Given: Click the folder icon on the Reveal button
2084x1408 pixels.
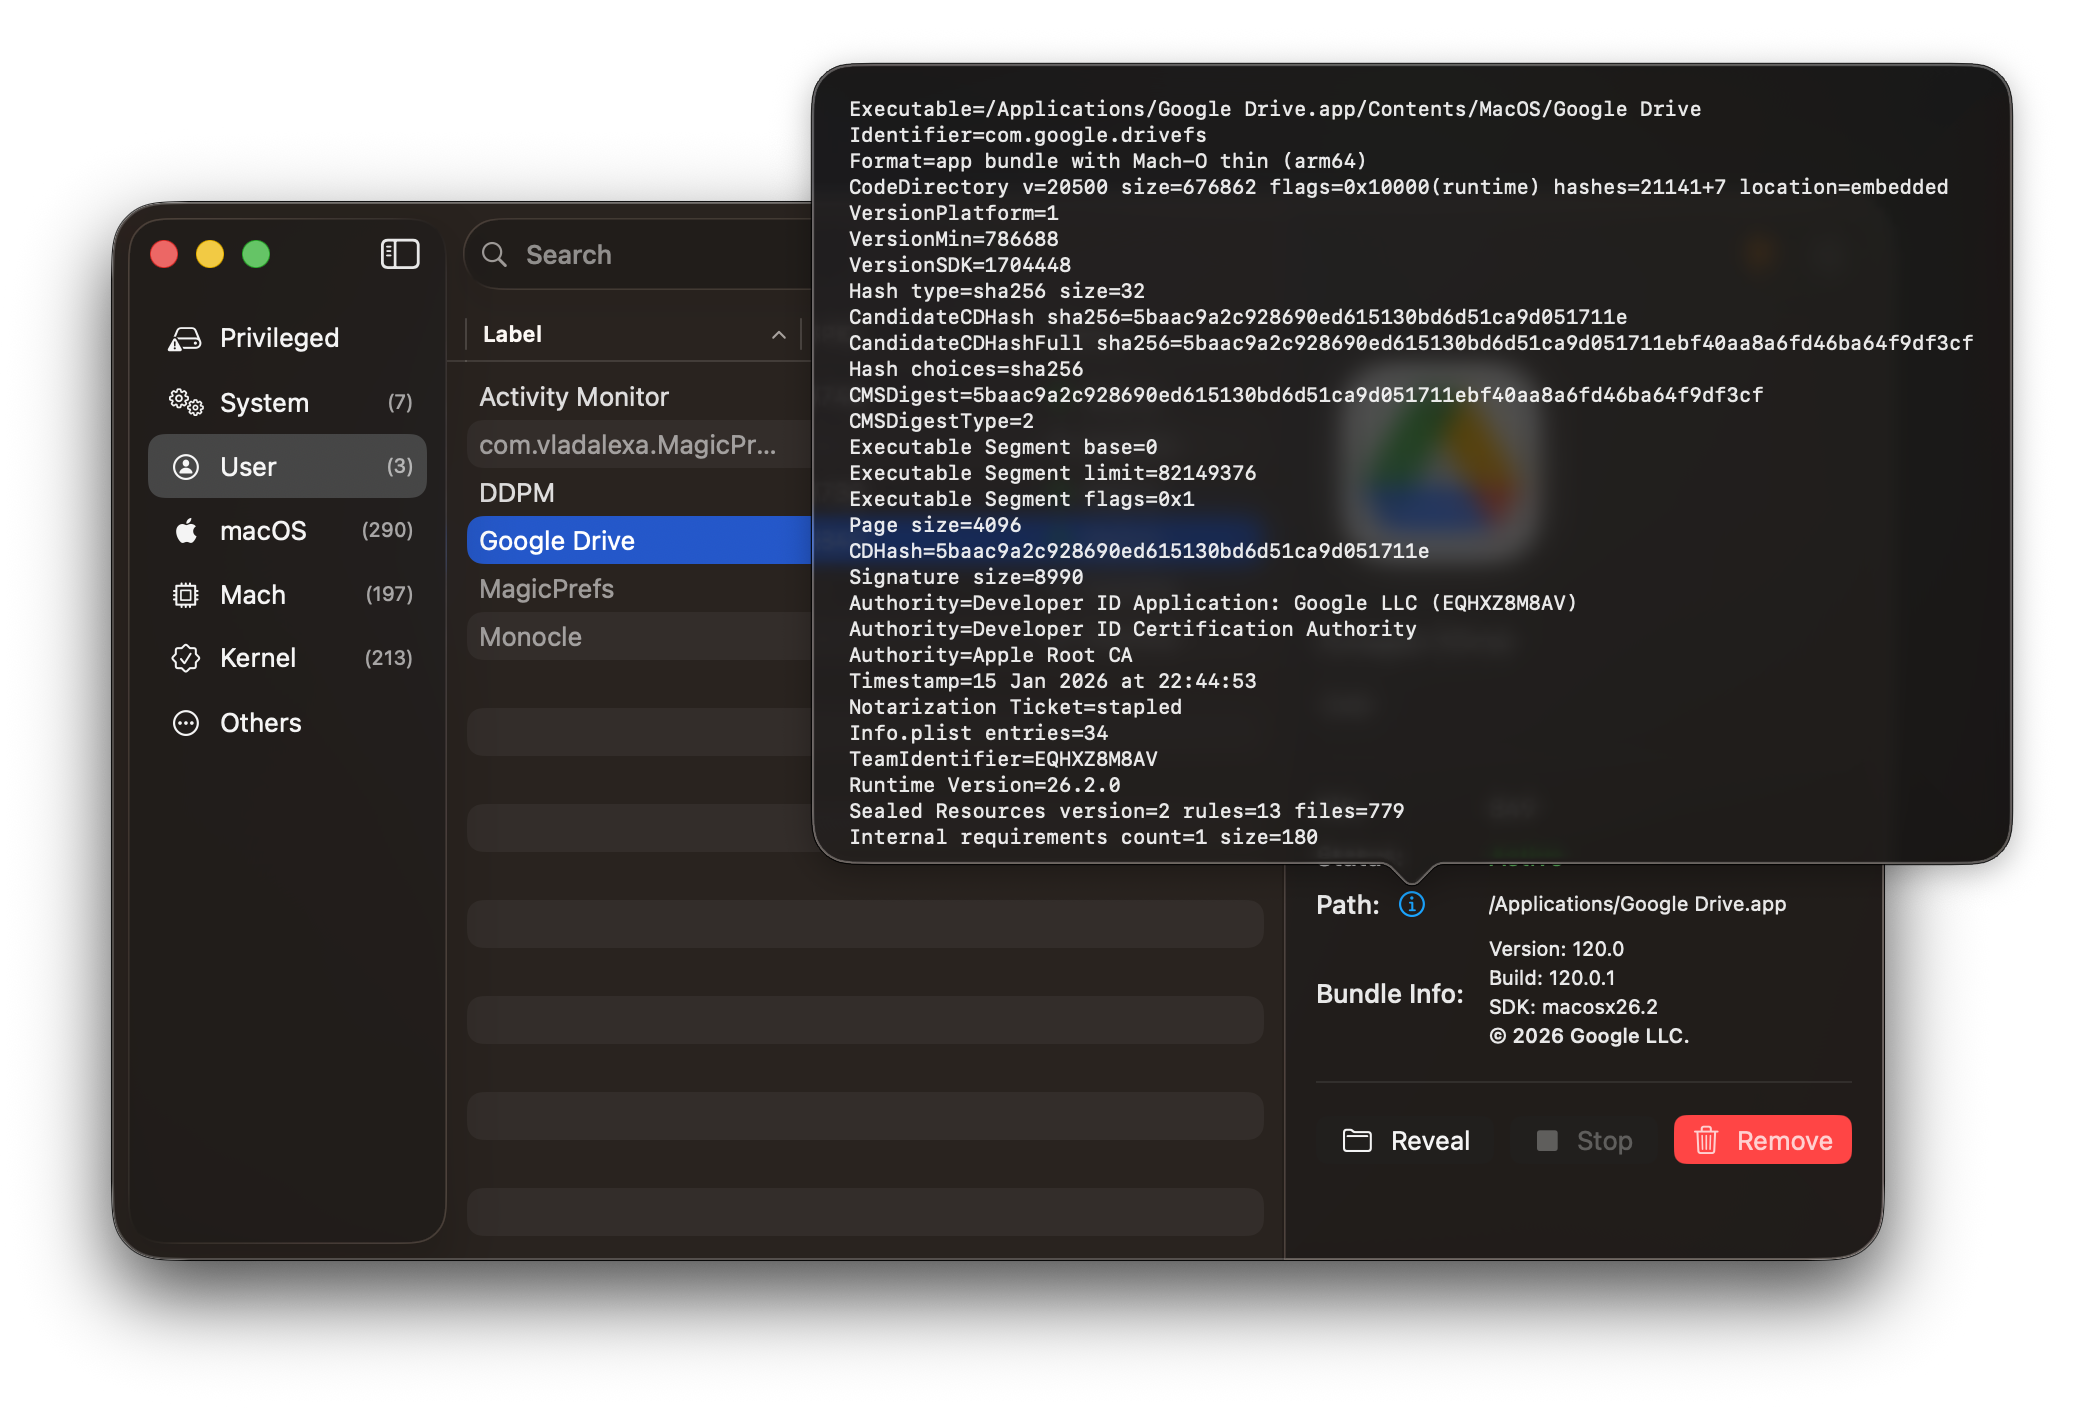Looking at the screenshot, I should 1358,1140.
